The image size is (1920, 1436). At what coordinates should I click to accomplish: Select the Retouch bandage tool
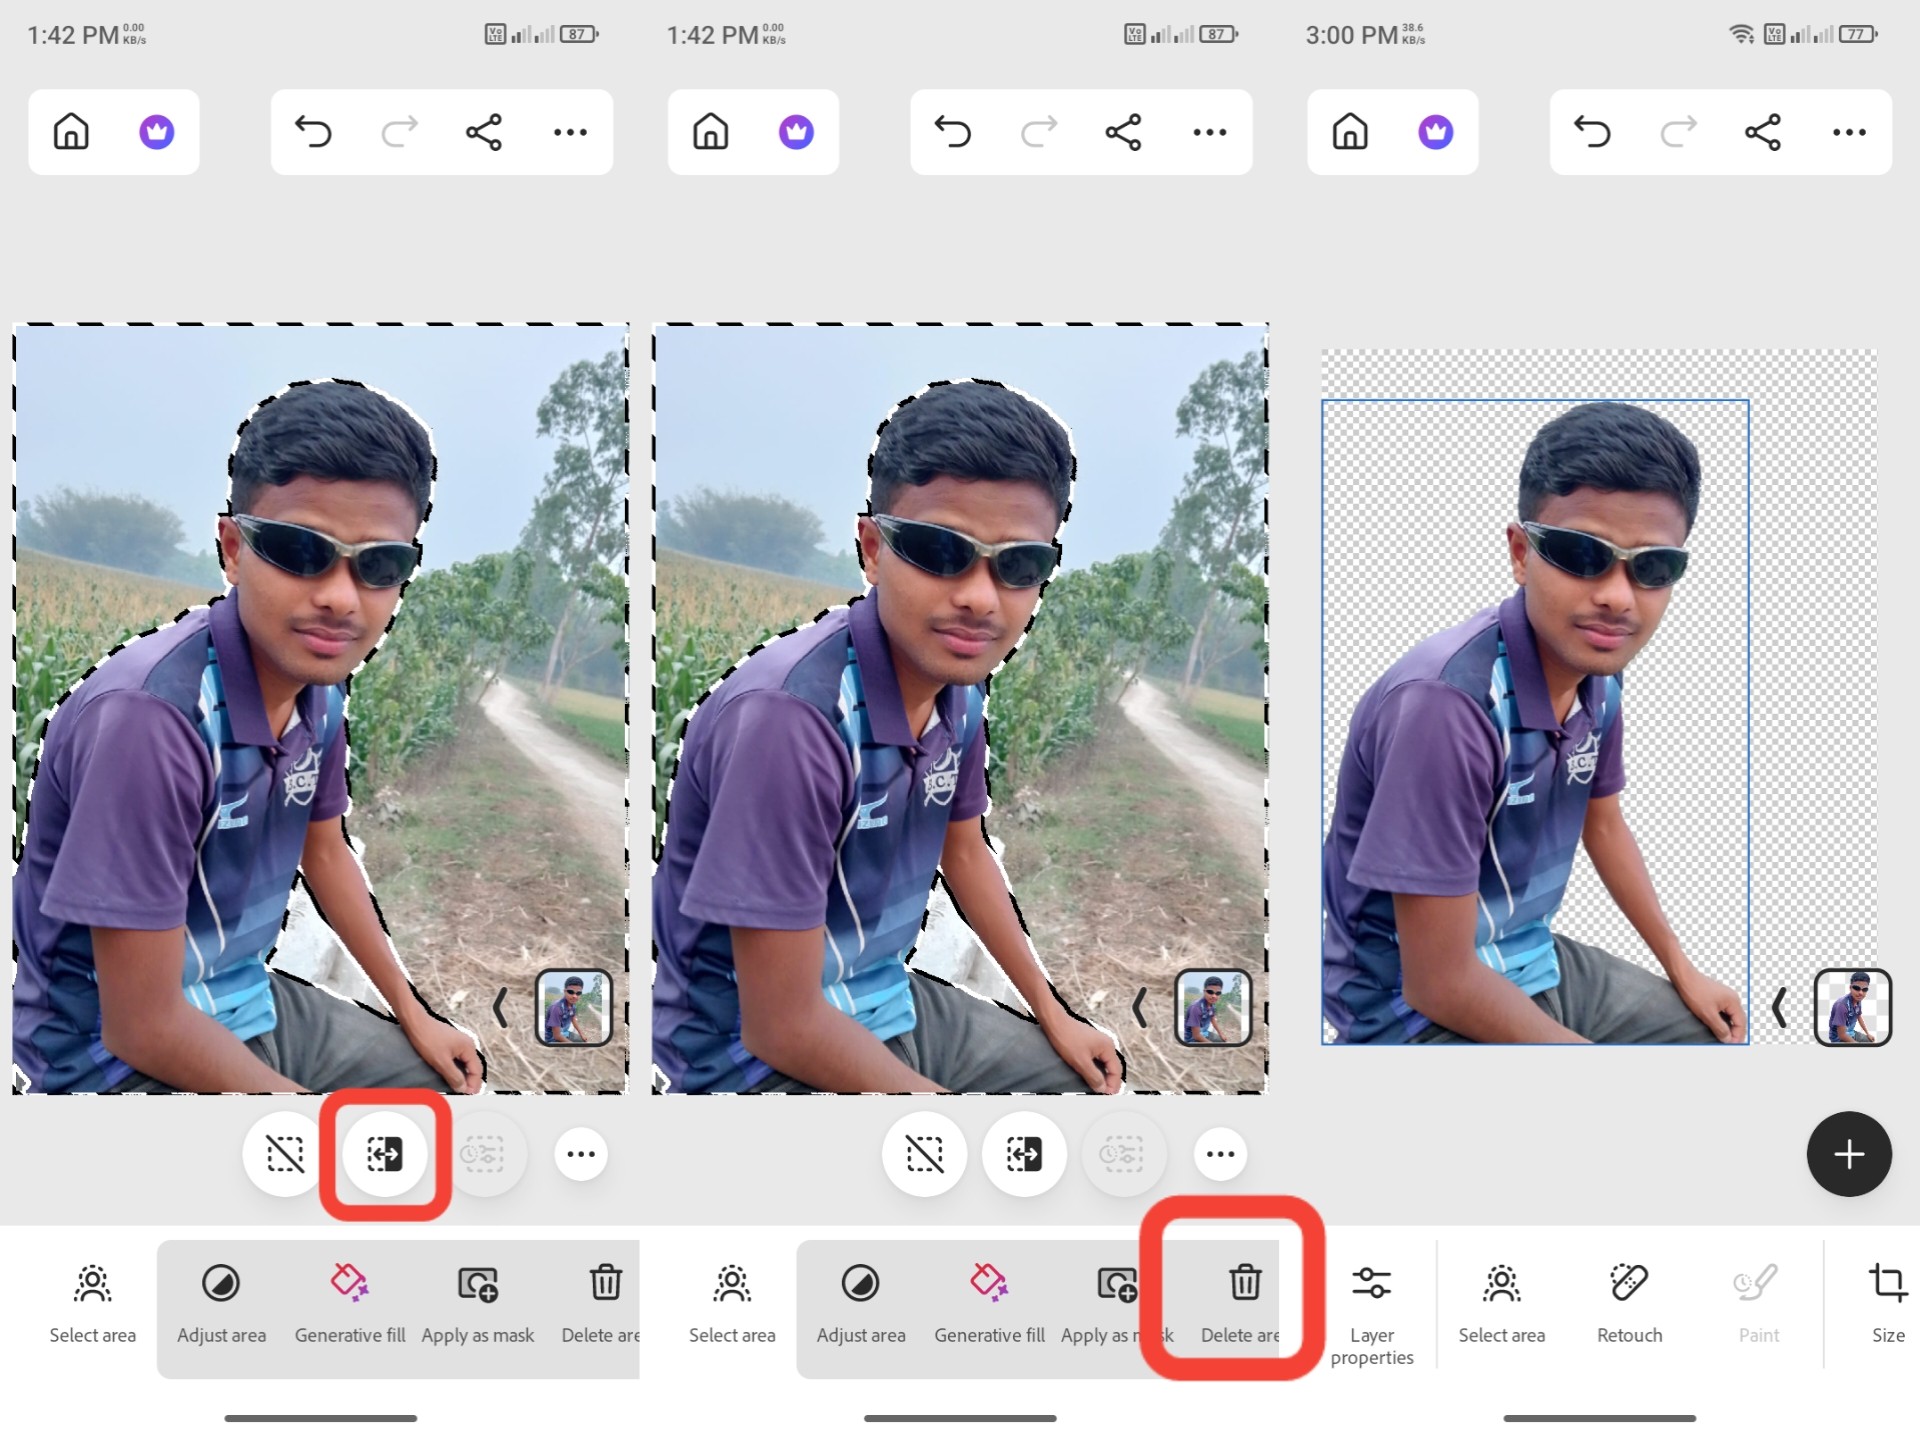click(x=1629, y=1283)
